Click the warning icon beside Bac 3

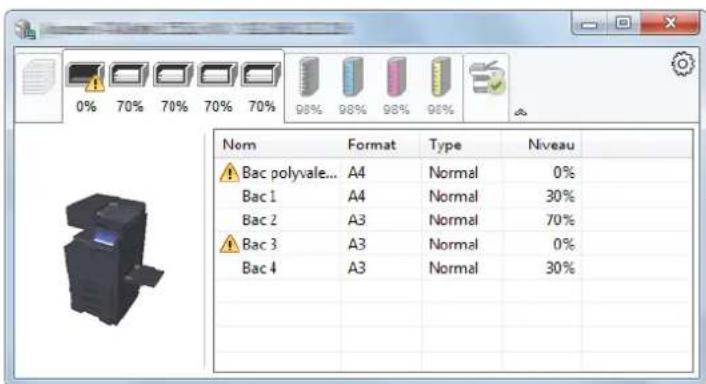pyautogui.click(x=229, y=244)
